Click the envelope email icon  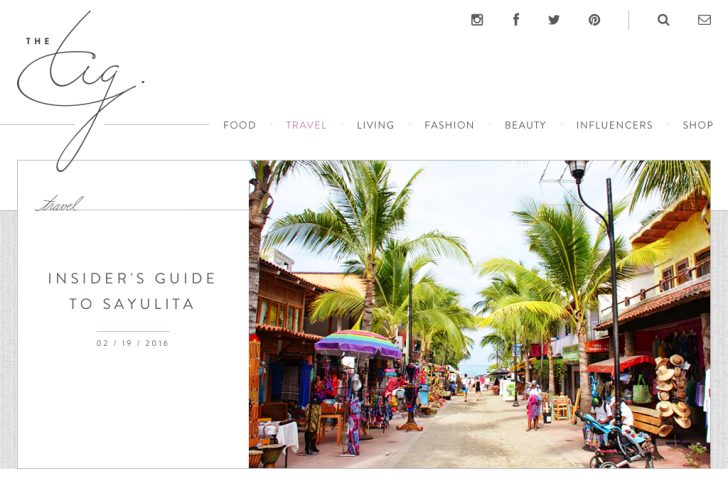click(x=704, y=20)
